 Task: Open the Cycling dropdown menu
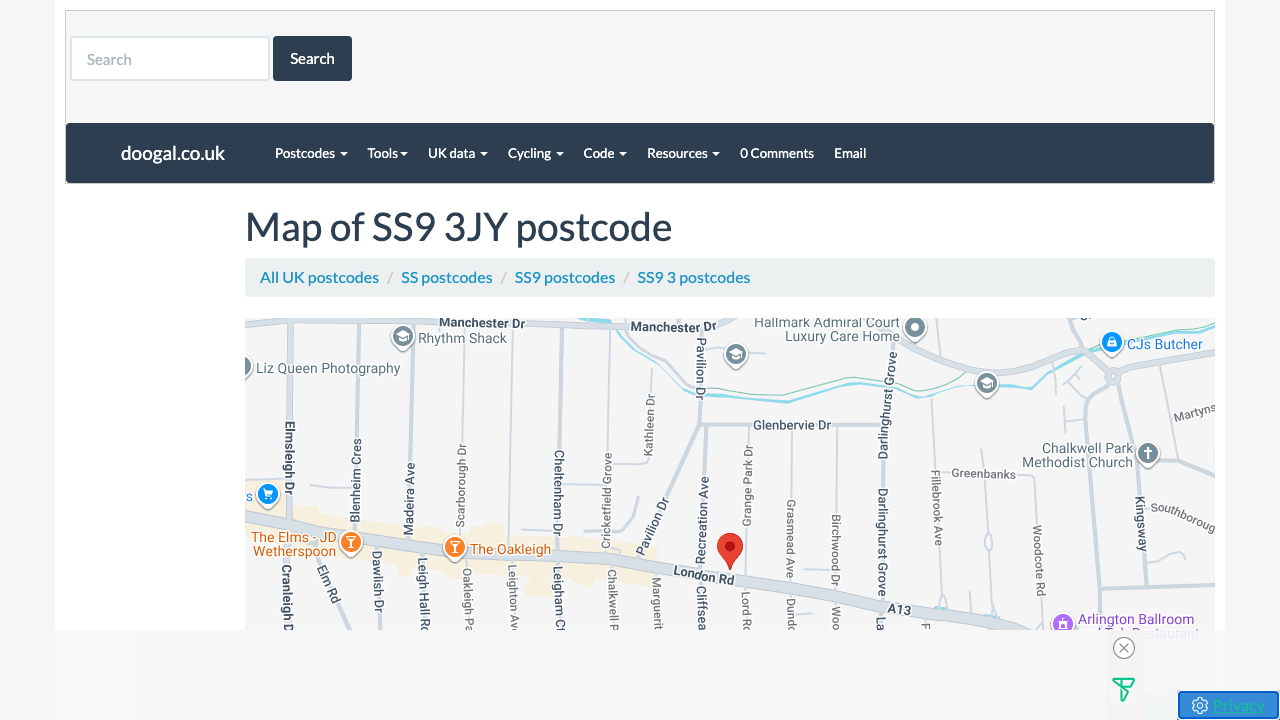[x=535, y=153]
